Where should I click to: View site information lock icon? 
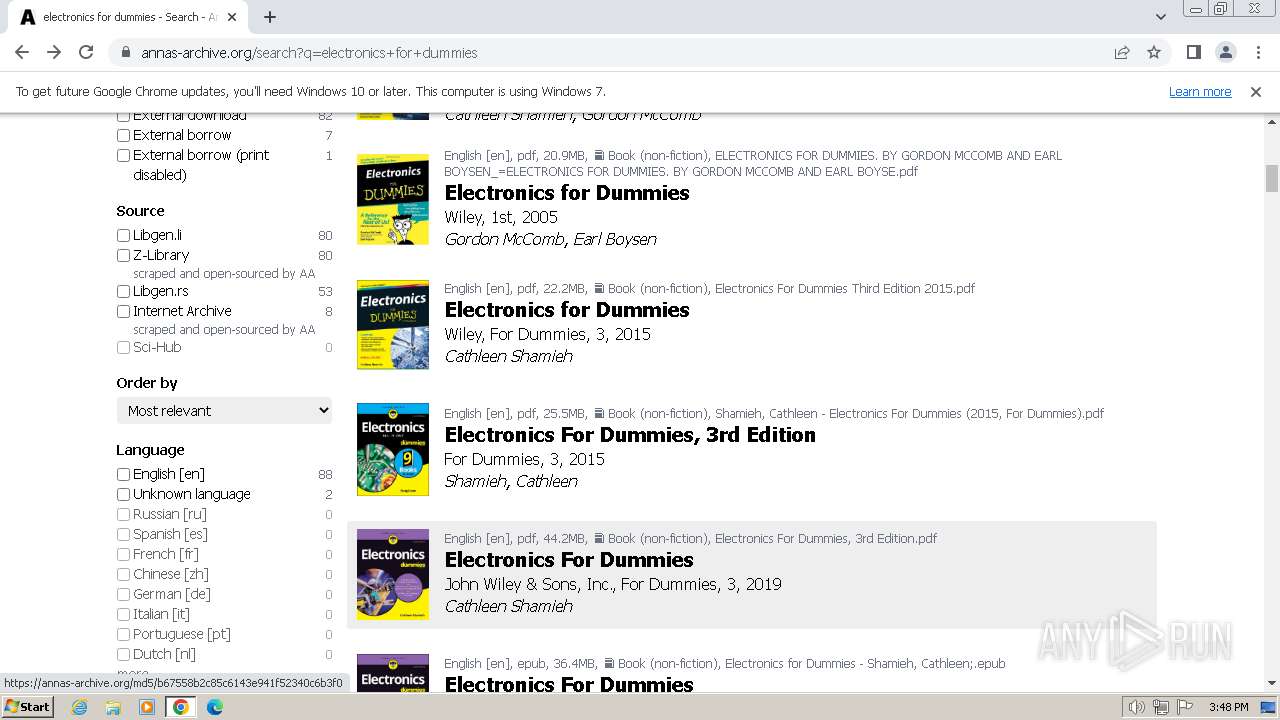pos(125,52)
